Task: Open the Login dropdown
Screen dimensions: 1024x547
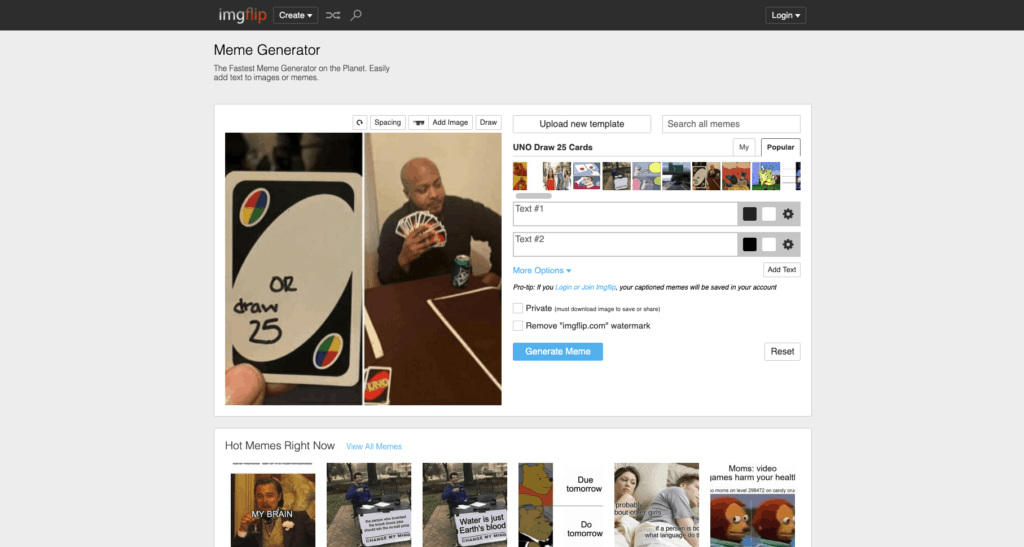Action: 786,15
